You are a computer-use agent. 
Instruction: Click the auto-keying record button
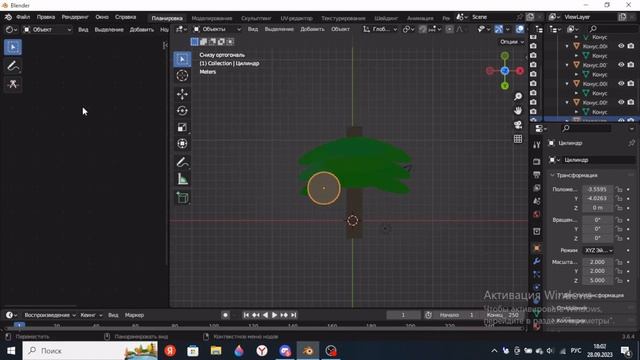(225, 315)
